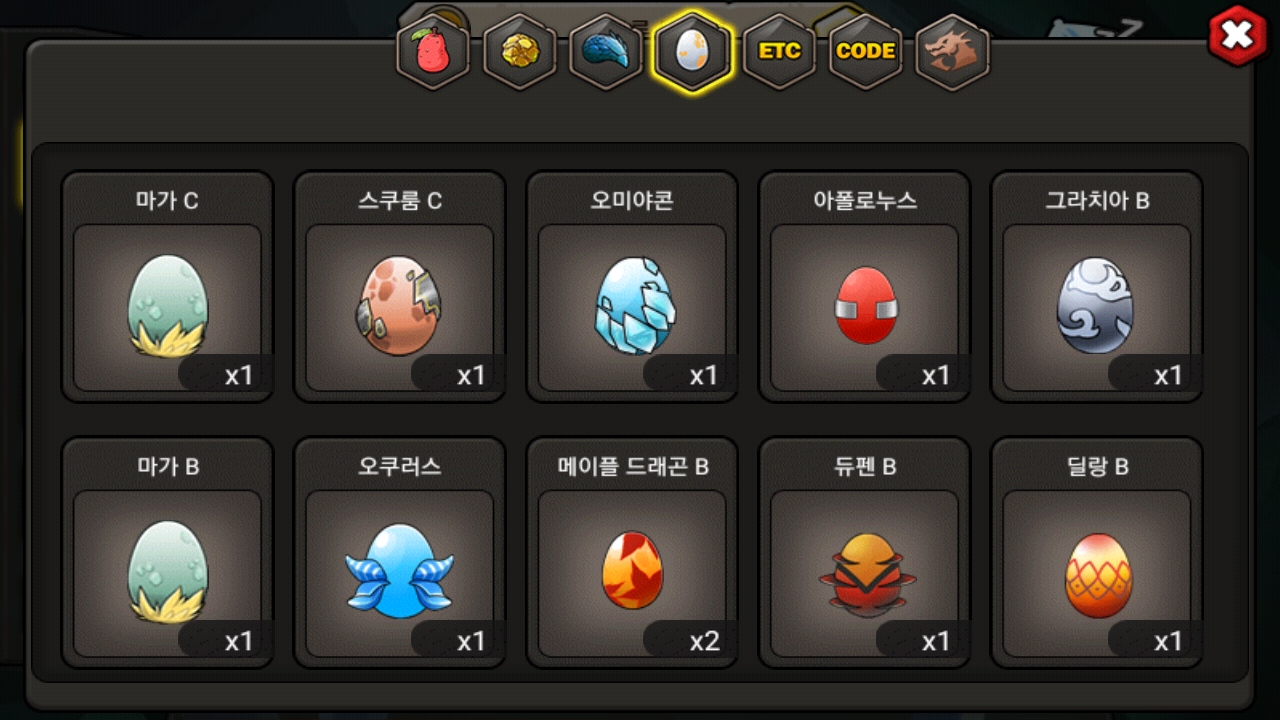Image resolution: width=1280 pixels, height=720 pixels.
Task: Click the 오미야콘 item name label
Action: [632, 201]
